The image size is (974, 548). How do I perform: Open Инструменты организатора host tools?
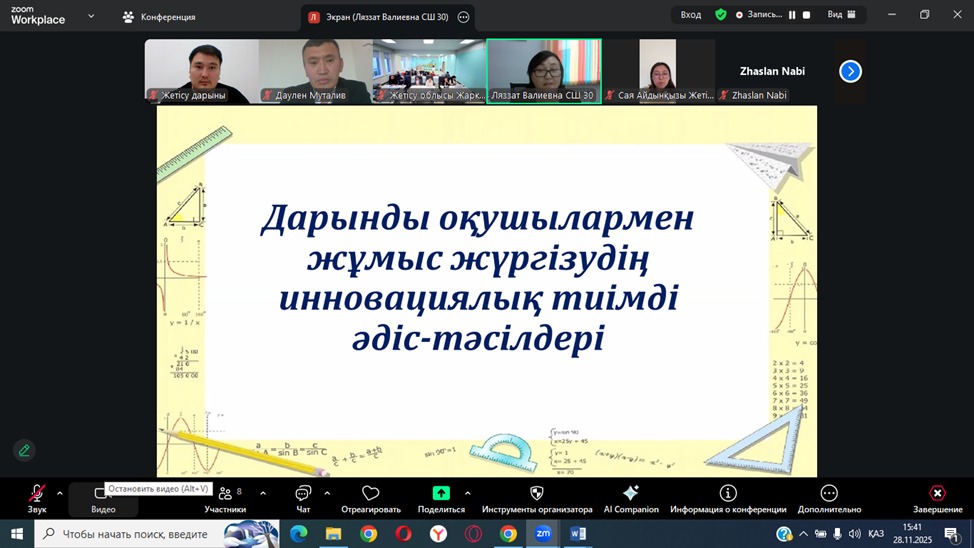[537, 495]
